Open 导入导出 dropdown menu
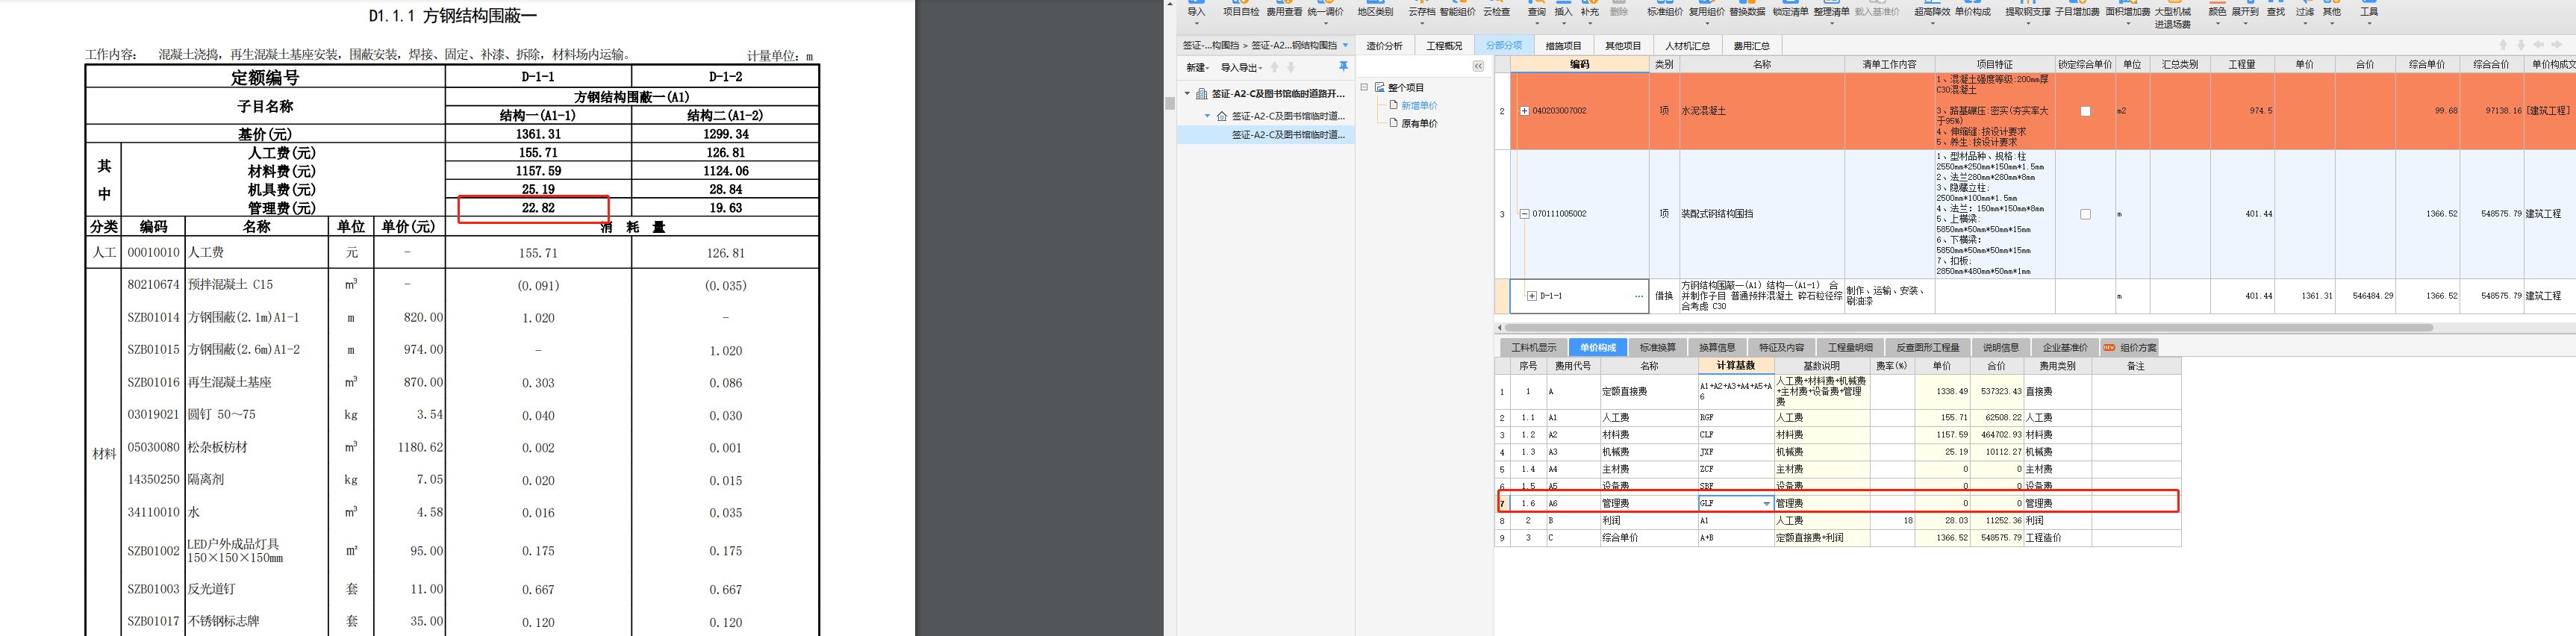 coord(1242,68)
